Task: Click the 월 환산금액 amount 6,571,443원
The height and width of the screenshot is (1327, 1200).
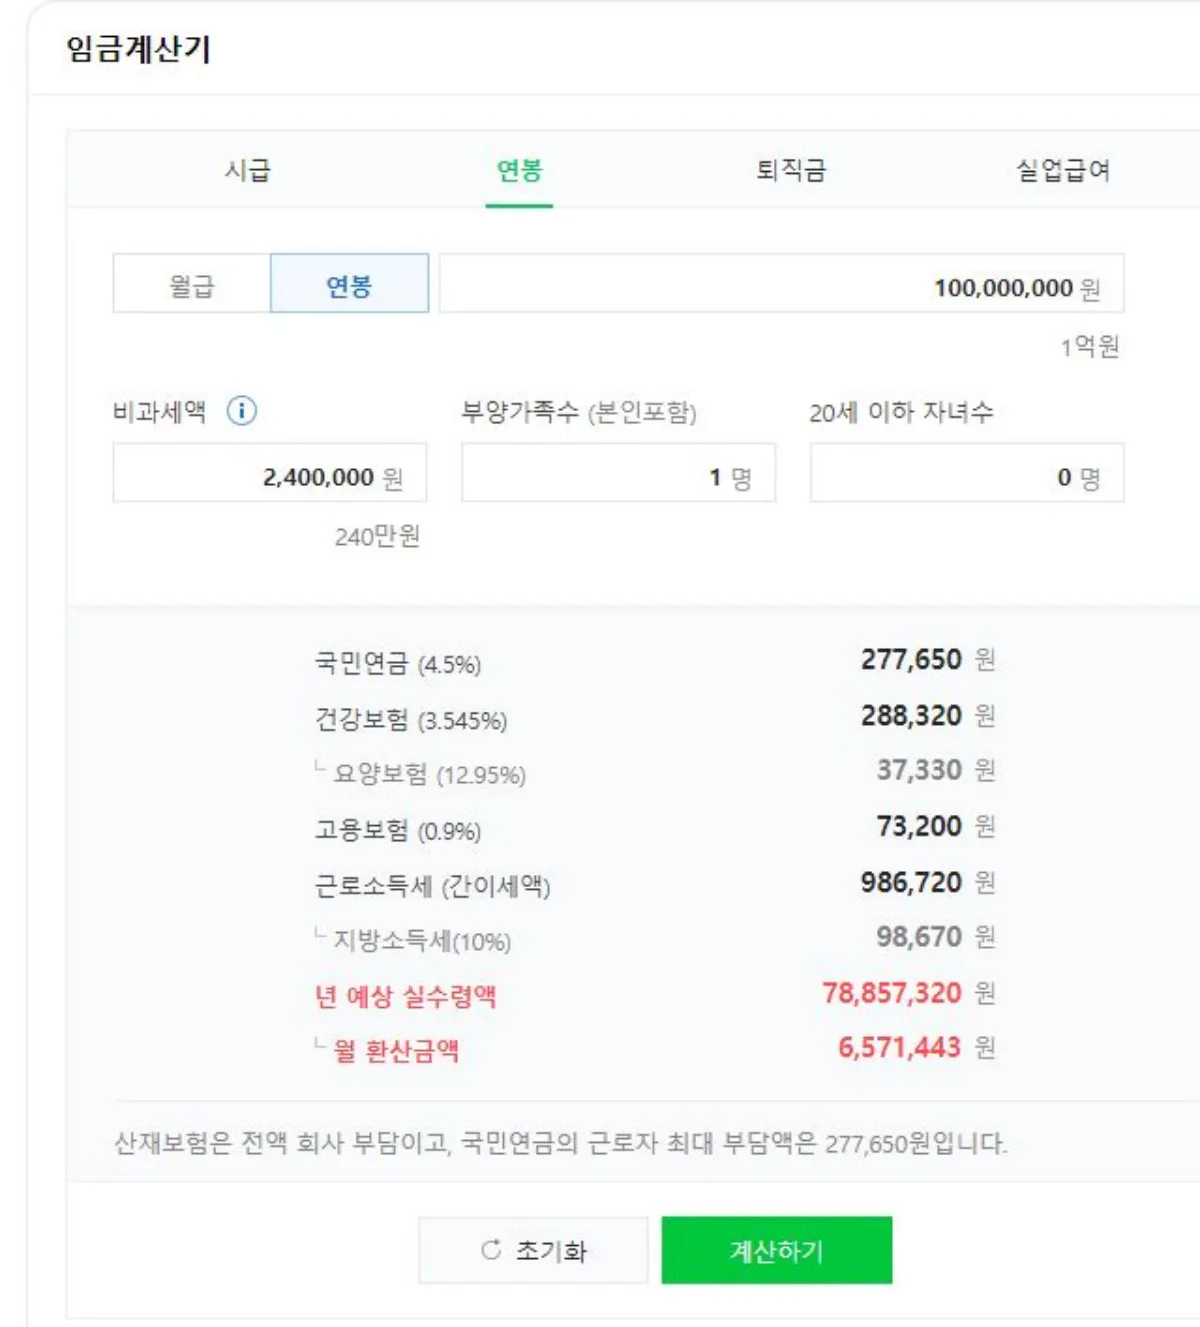Action: [x=899, y=1049]
